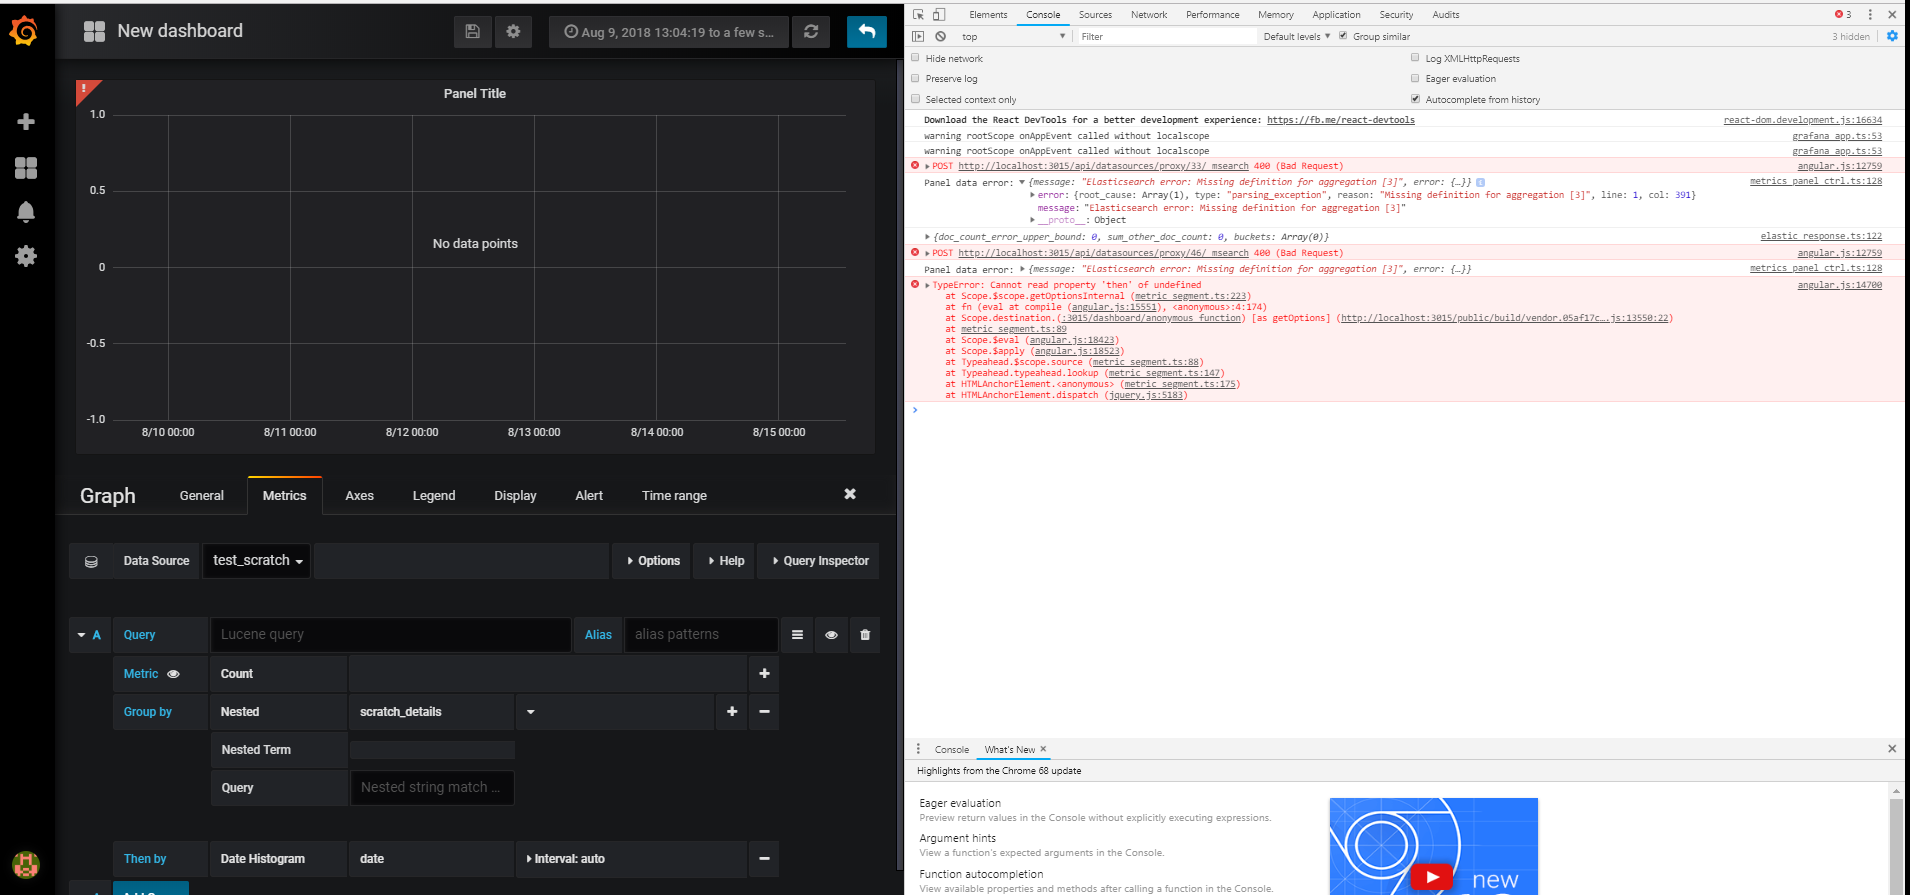
Task: Enable the Eager evaluation checkbox
Action: tap(1415, 78)
